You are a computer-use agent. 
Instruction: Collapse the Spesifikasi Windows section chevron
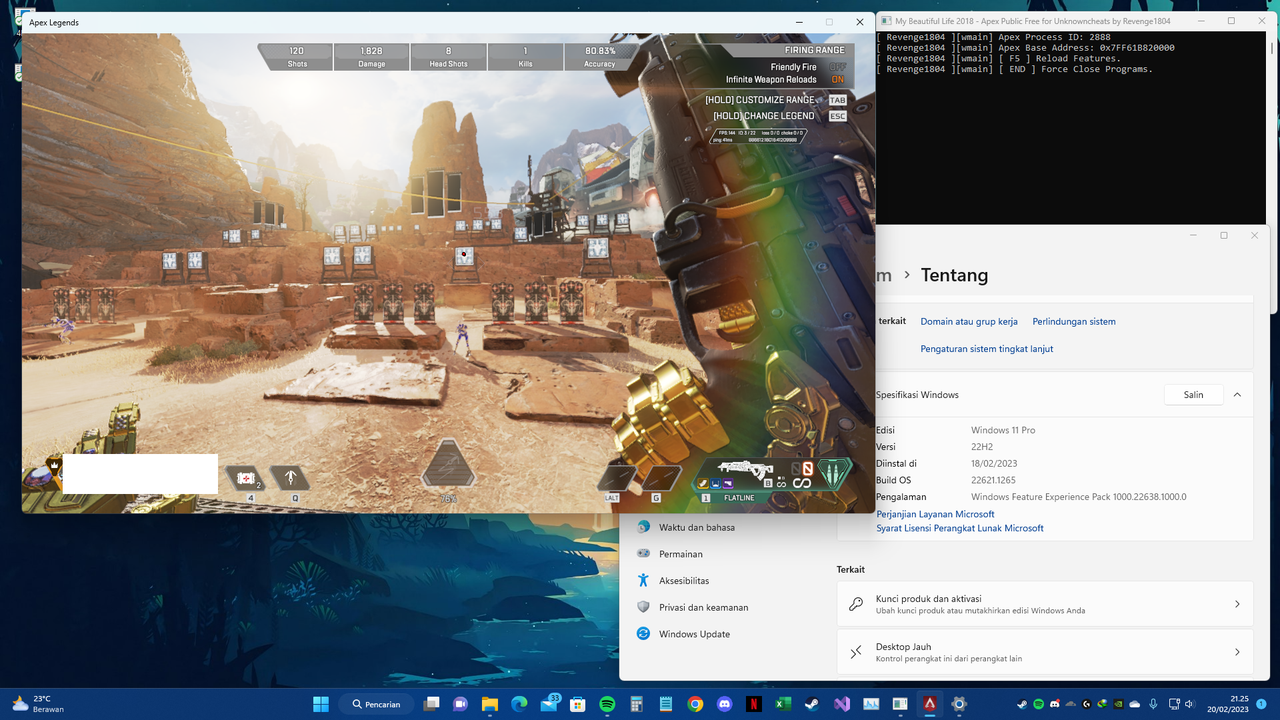tap(1237, 394)
